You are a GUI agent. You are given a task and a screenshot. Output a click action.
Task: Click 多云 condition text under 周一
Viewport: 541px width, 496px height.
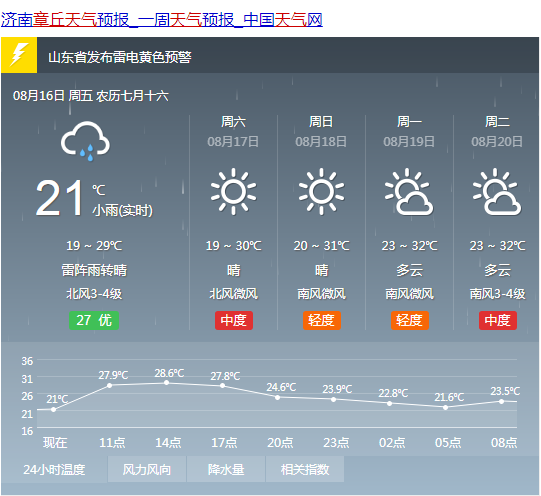coord(410,270)
